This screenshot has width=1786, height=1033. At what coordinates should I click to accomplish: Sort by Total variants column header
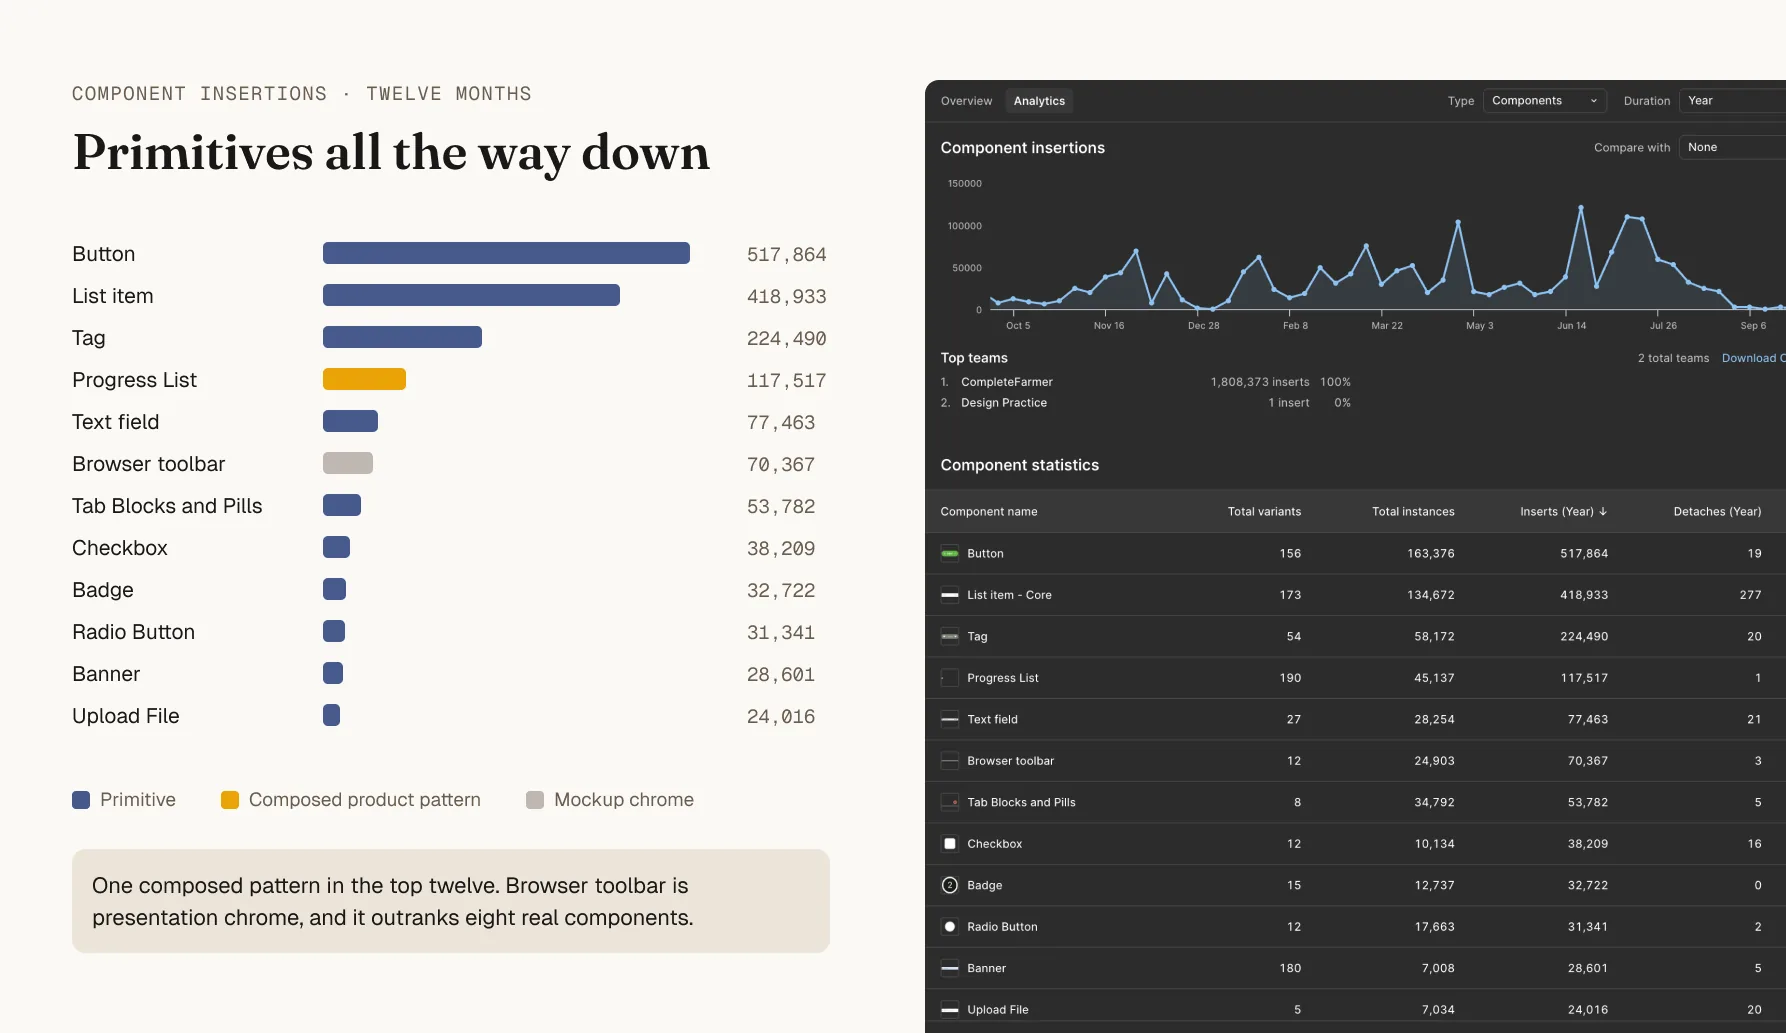(1264, 511)
